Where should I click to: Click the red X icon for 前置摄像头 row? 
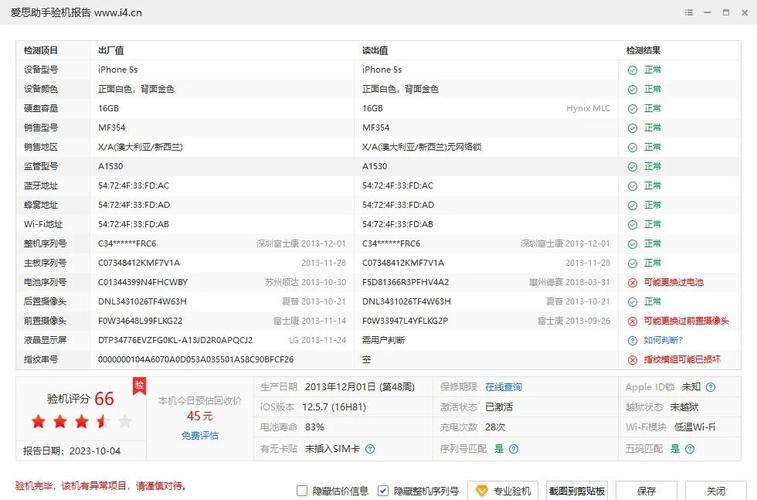pos(632,321)
